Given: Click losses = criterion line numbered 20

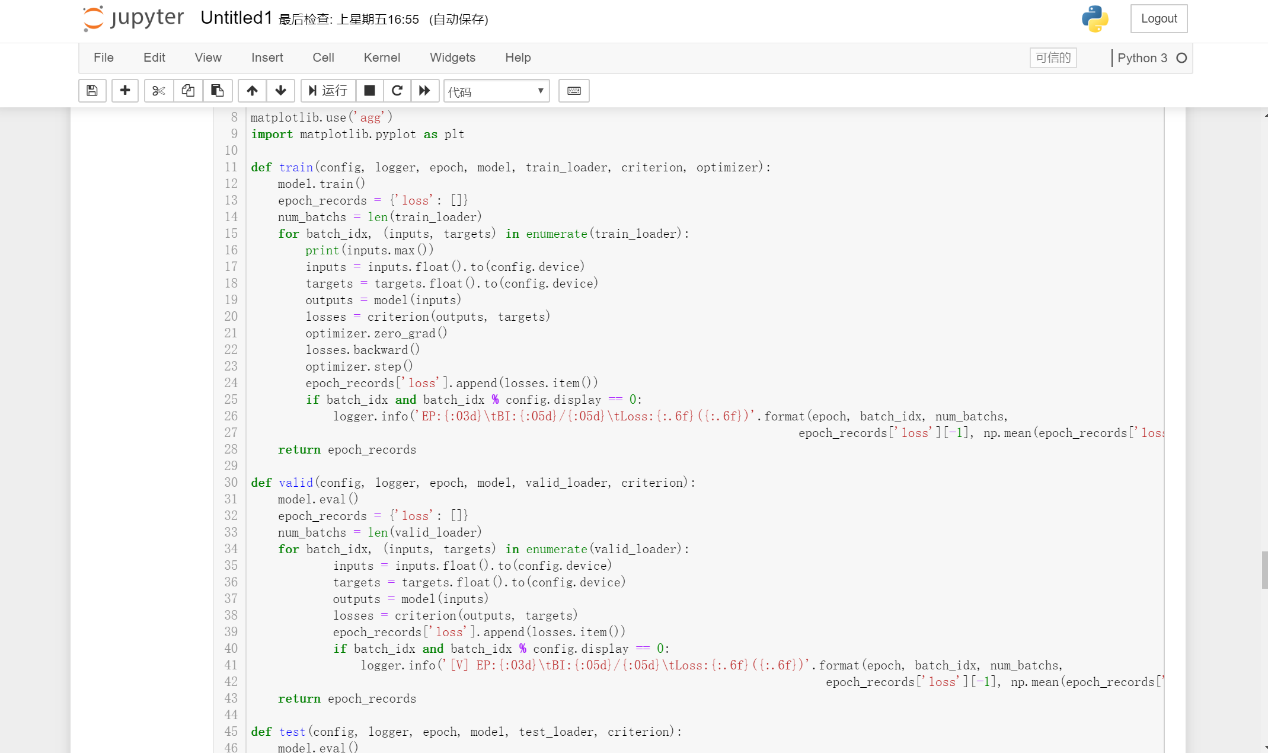Looking at the screenshot, I should [x=428, y=317].
